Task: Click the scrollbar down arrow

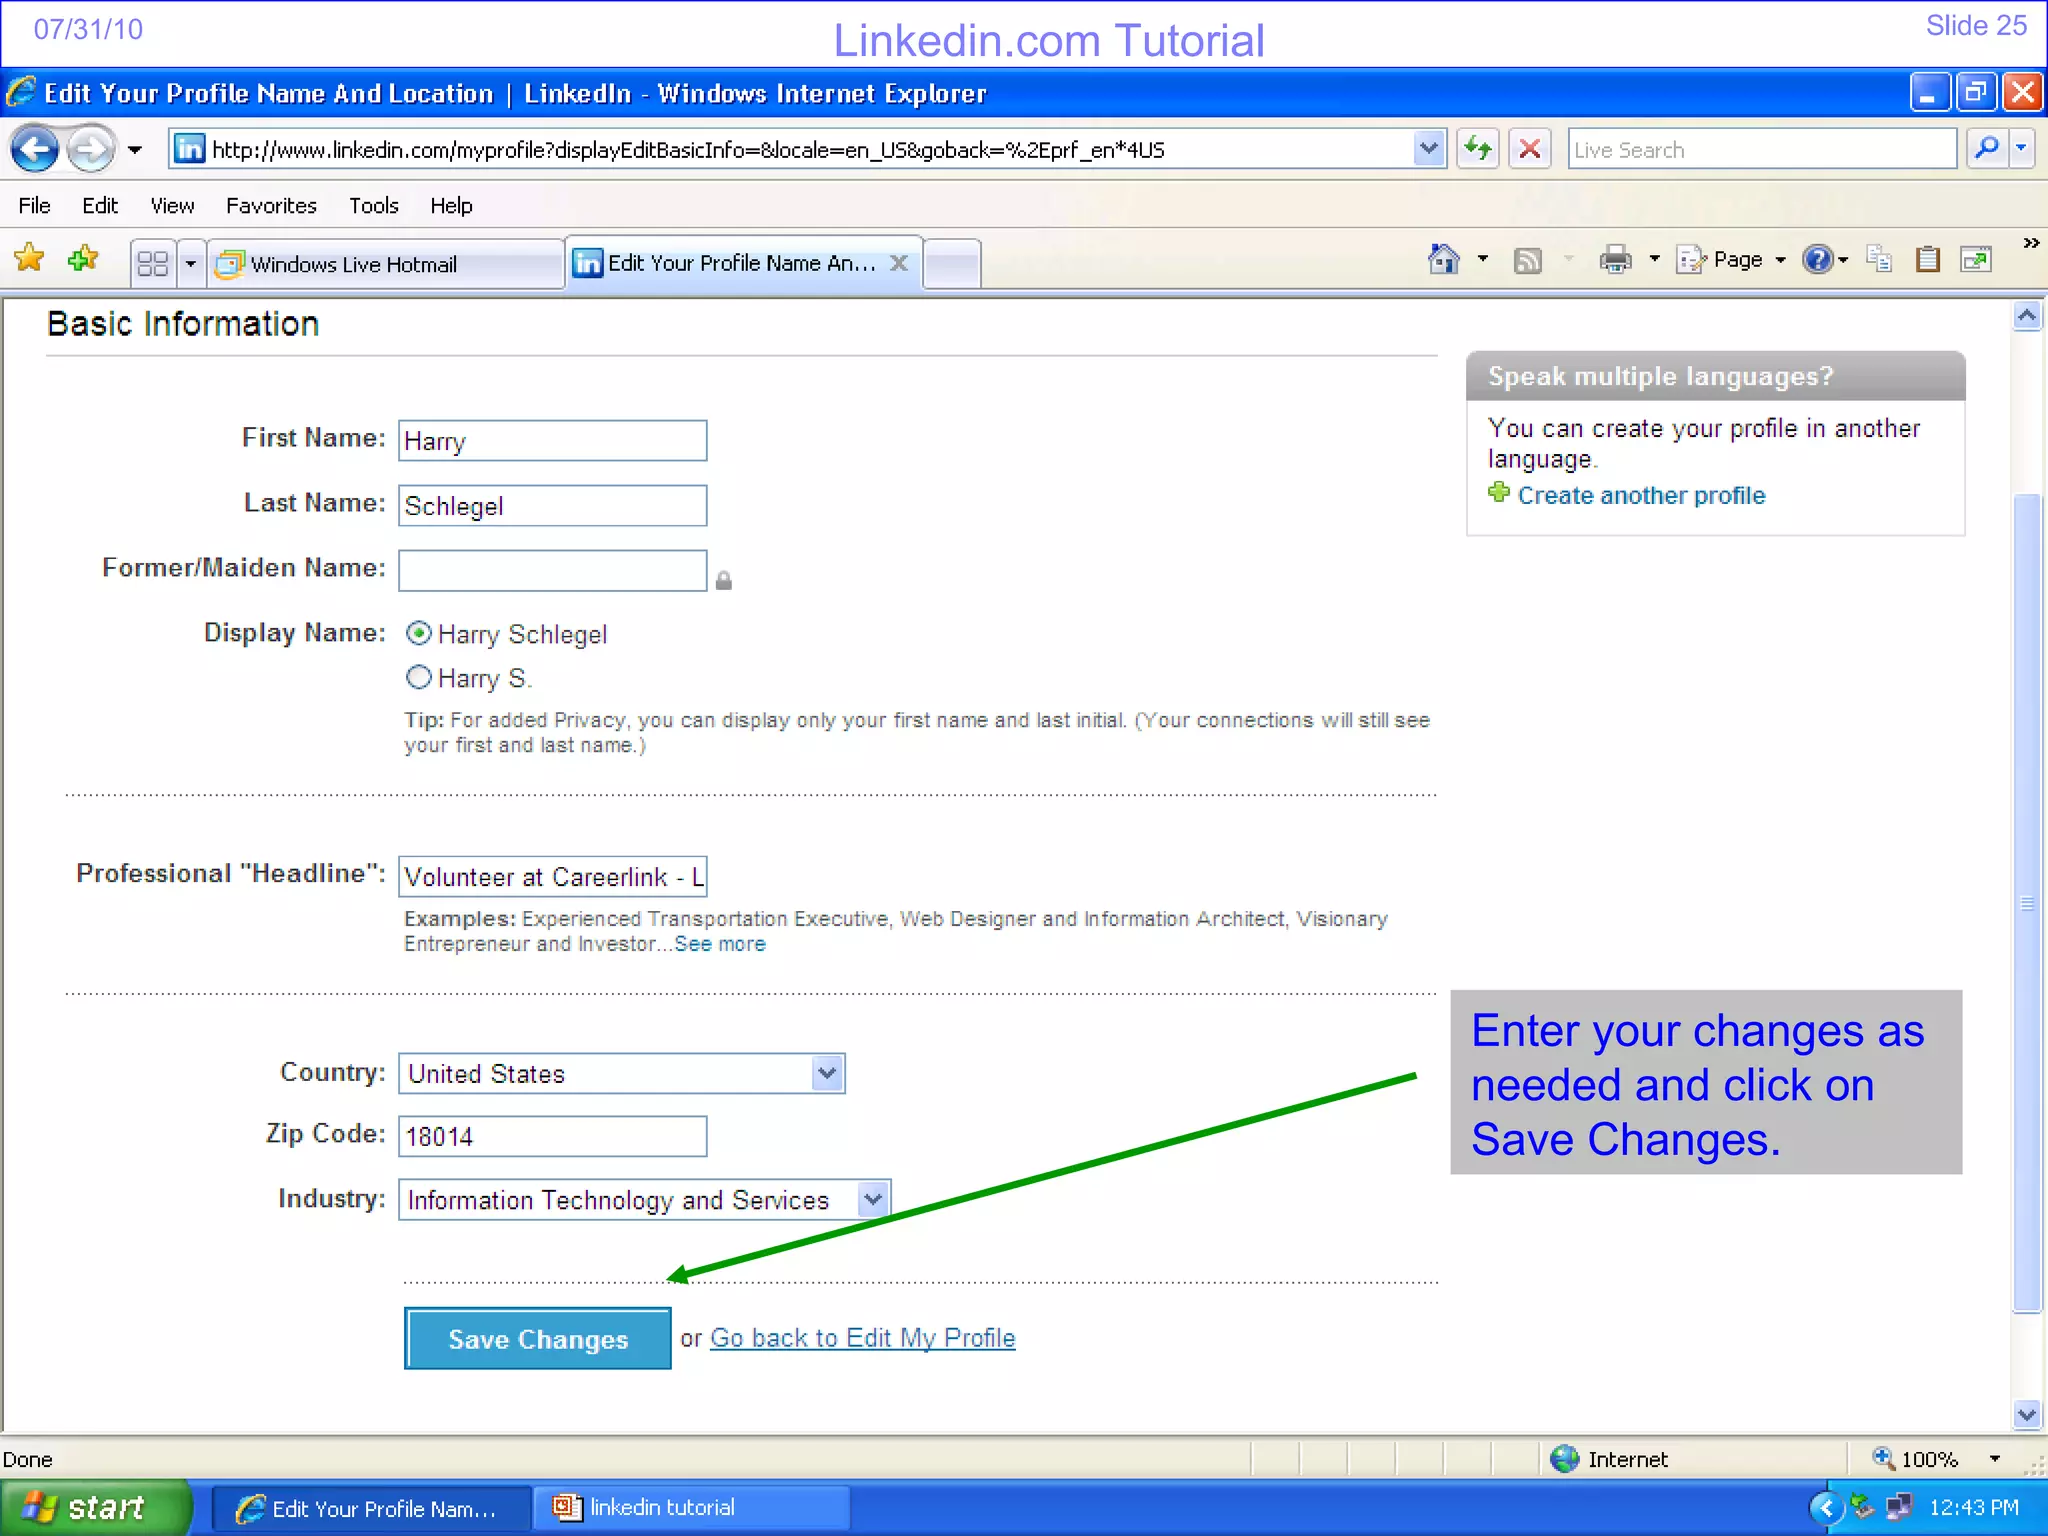Action: click(x=2027, y=1415)
